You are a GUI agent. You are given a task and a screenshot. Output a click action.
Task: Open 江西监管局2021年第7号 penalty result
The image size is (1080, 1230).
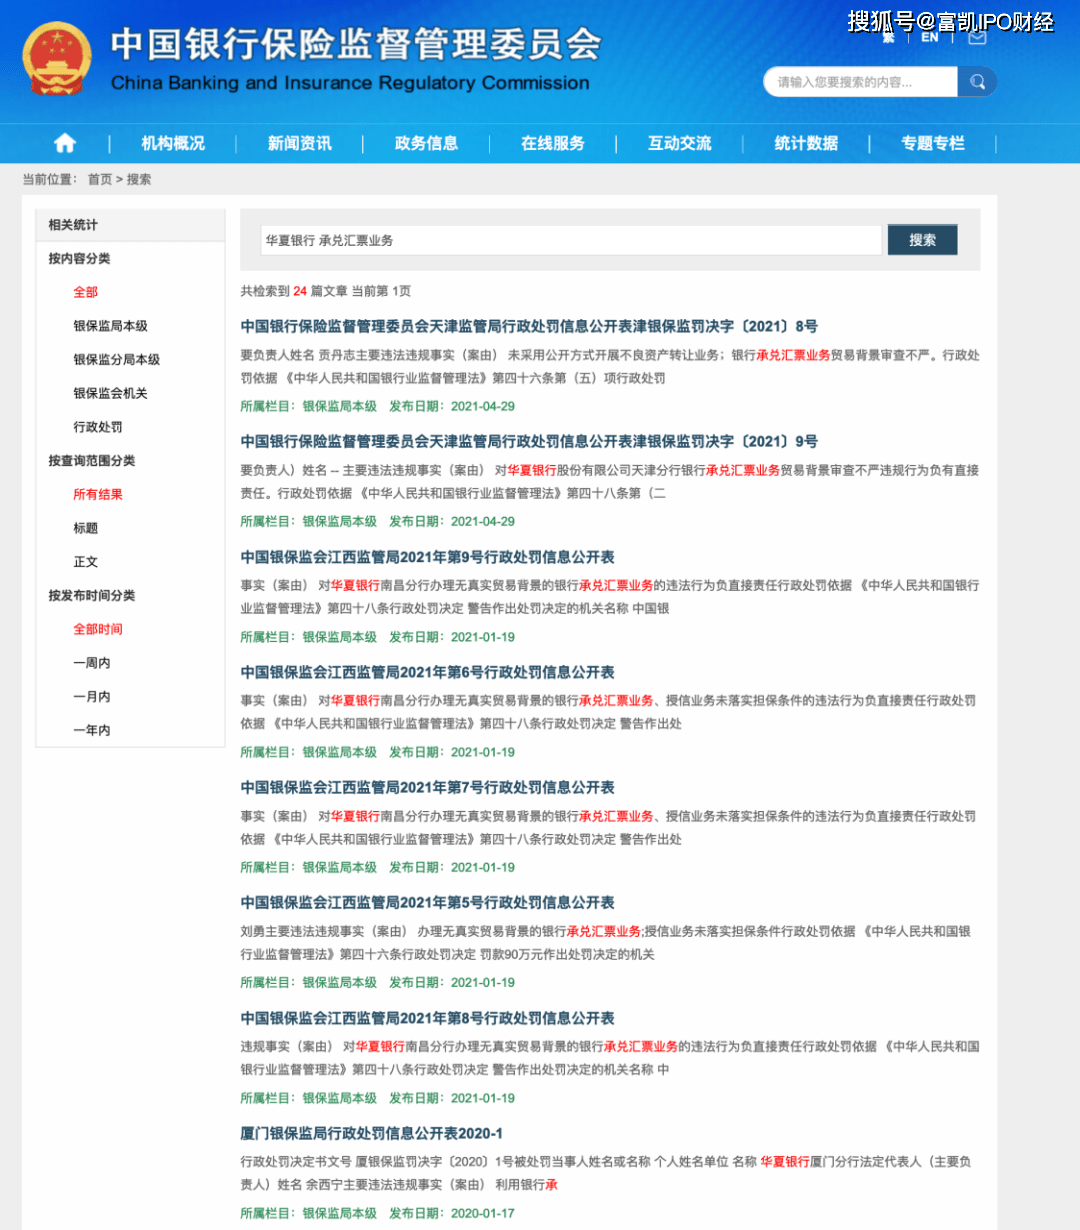[427, 787]
